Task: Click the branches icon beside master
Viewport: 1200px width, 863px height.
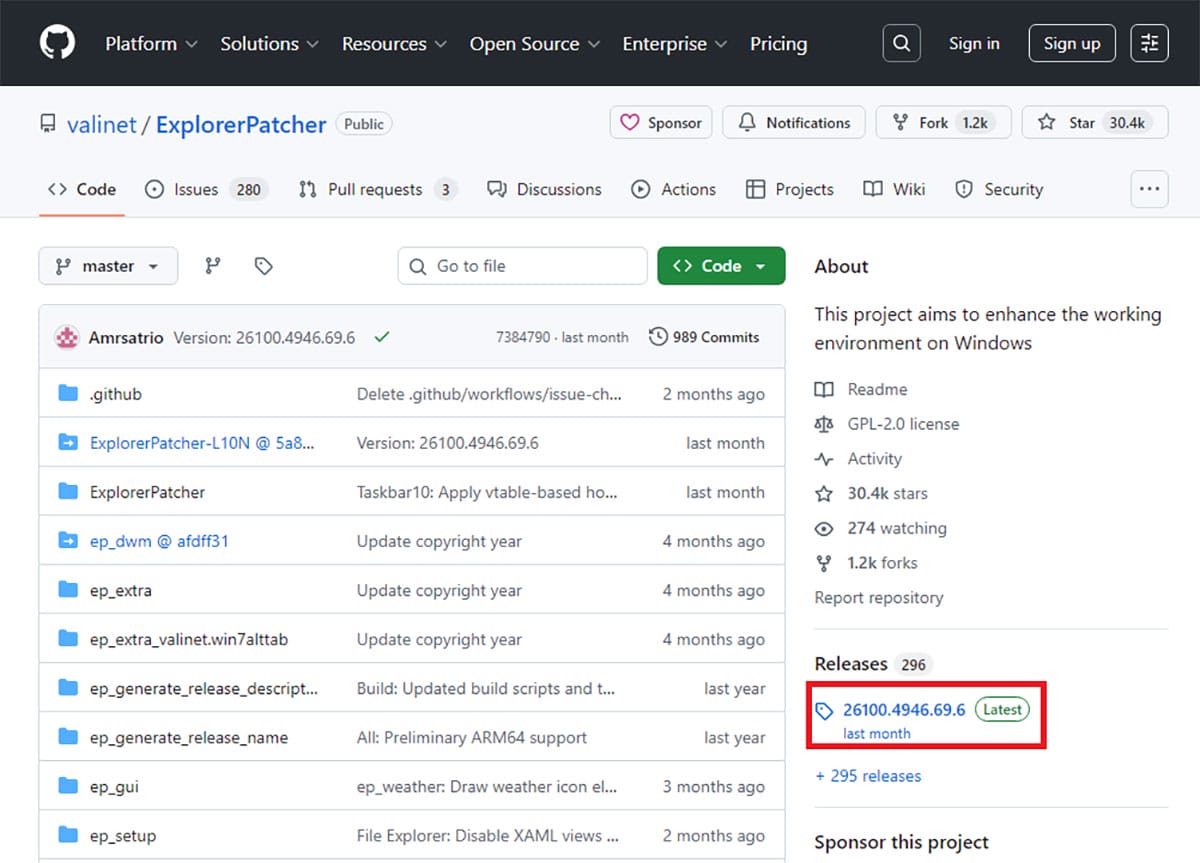Action: point(213,266)
